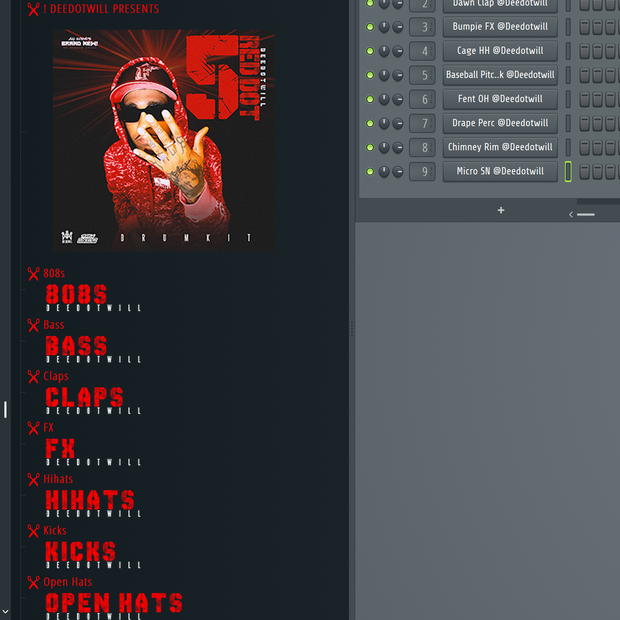Viewport: 620px width, 620px height.
Task: Click the Open Hats folder scissors icon
Action: tap(33, 582)
